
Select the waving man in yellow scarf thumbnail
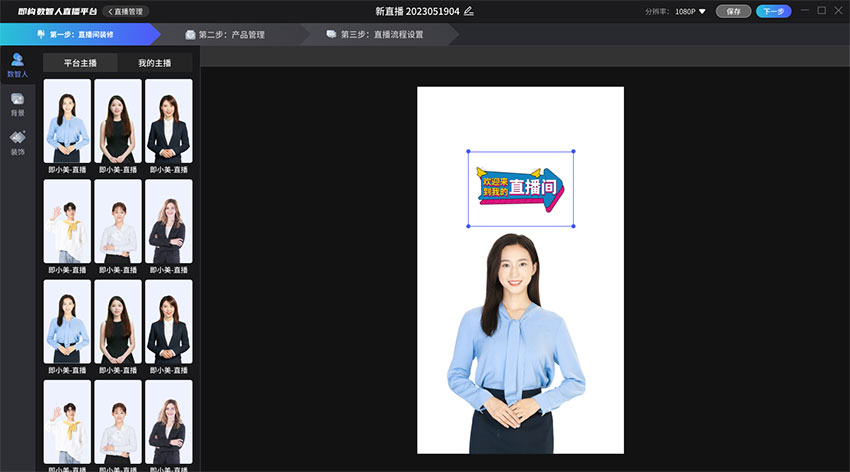click(67, 221)
